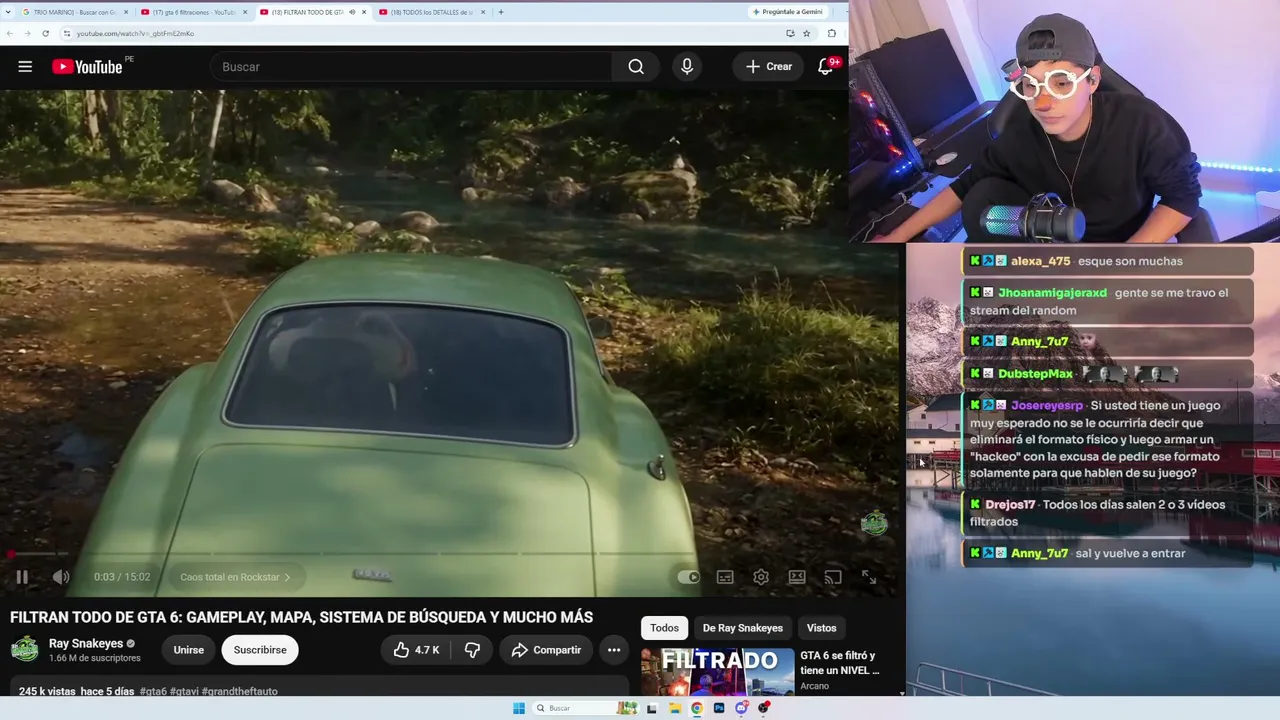This screenshot has height=720, width=1280.
Task: Open the Caos total en Rockstar chapter
Action: pos(235,577)
